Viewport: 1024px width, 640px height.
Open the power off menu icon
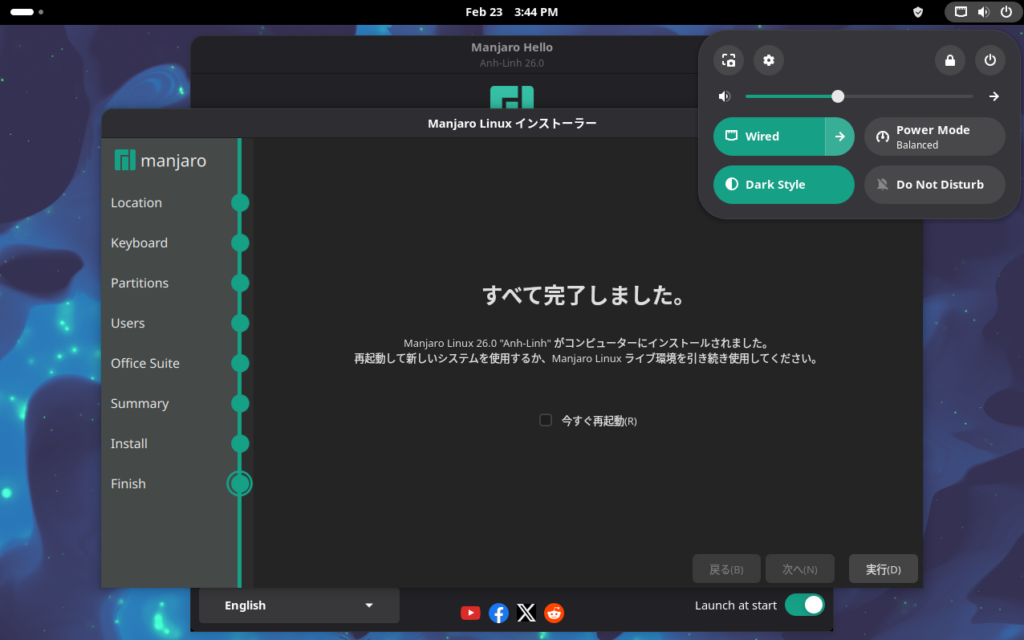990,60
